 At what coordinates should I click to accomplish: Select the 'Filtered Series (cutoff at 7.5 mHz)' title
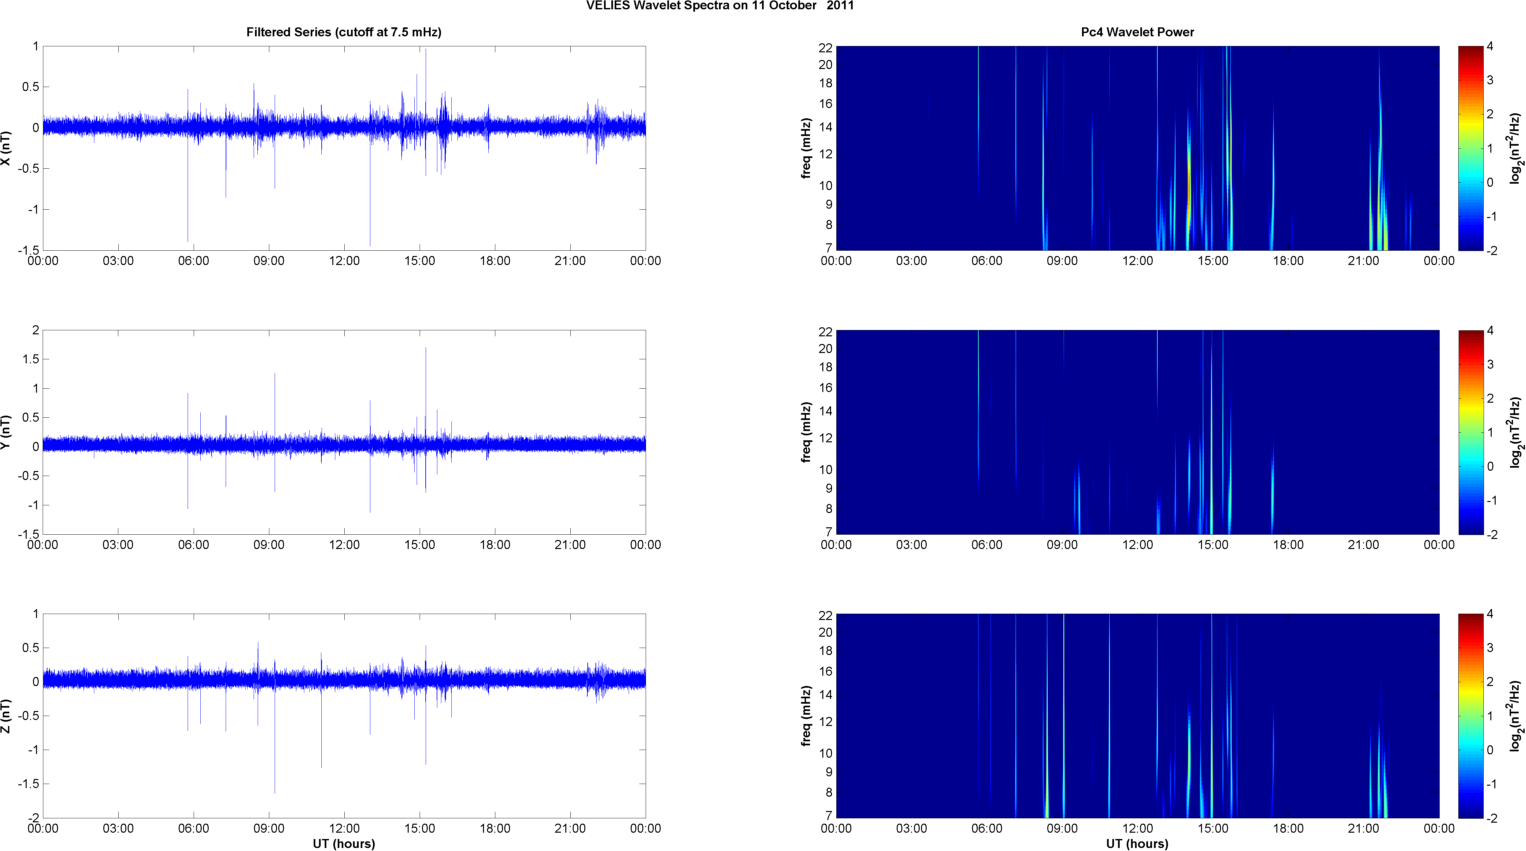(344, 32)
